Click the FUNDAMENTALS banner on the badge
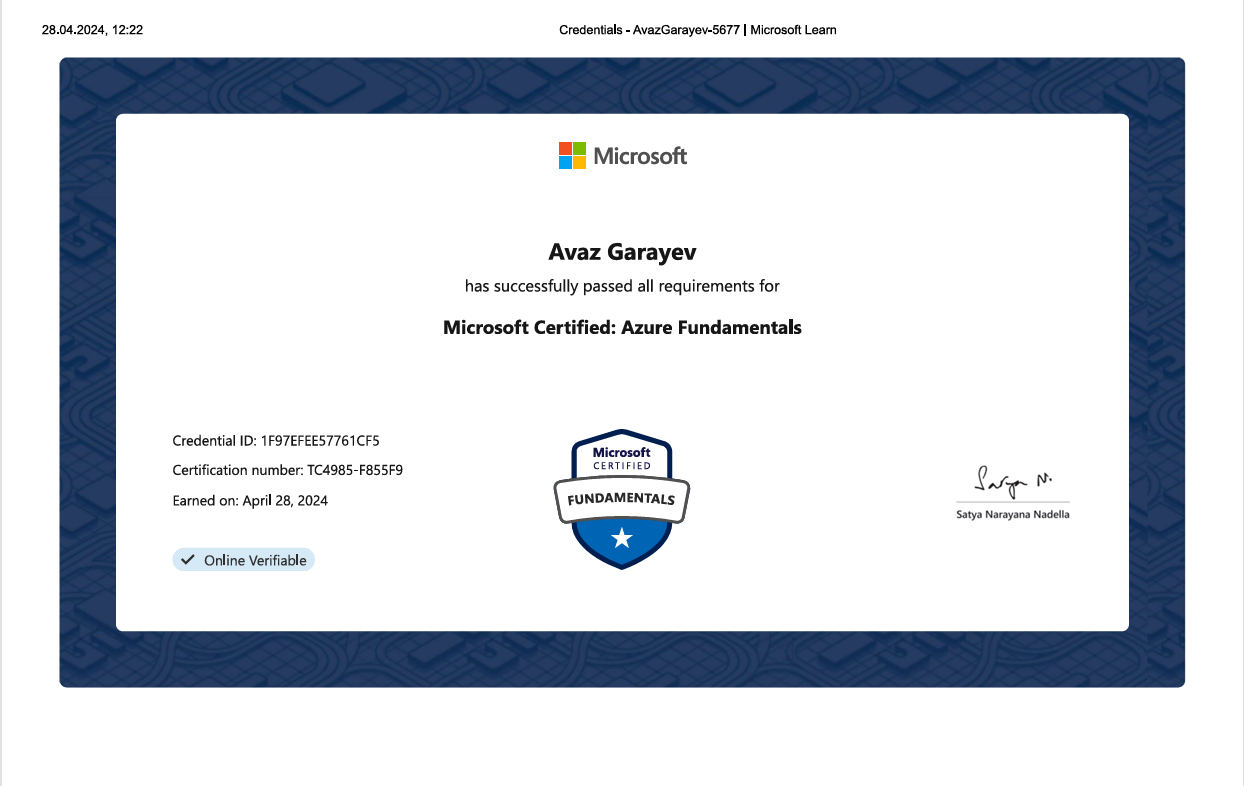Viewport: 1244px width, 786px height. [622, 499]
